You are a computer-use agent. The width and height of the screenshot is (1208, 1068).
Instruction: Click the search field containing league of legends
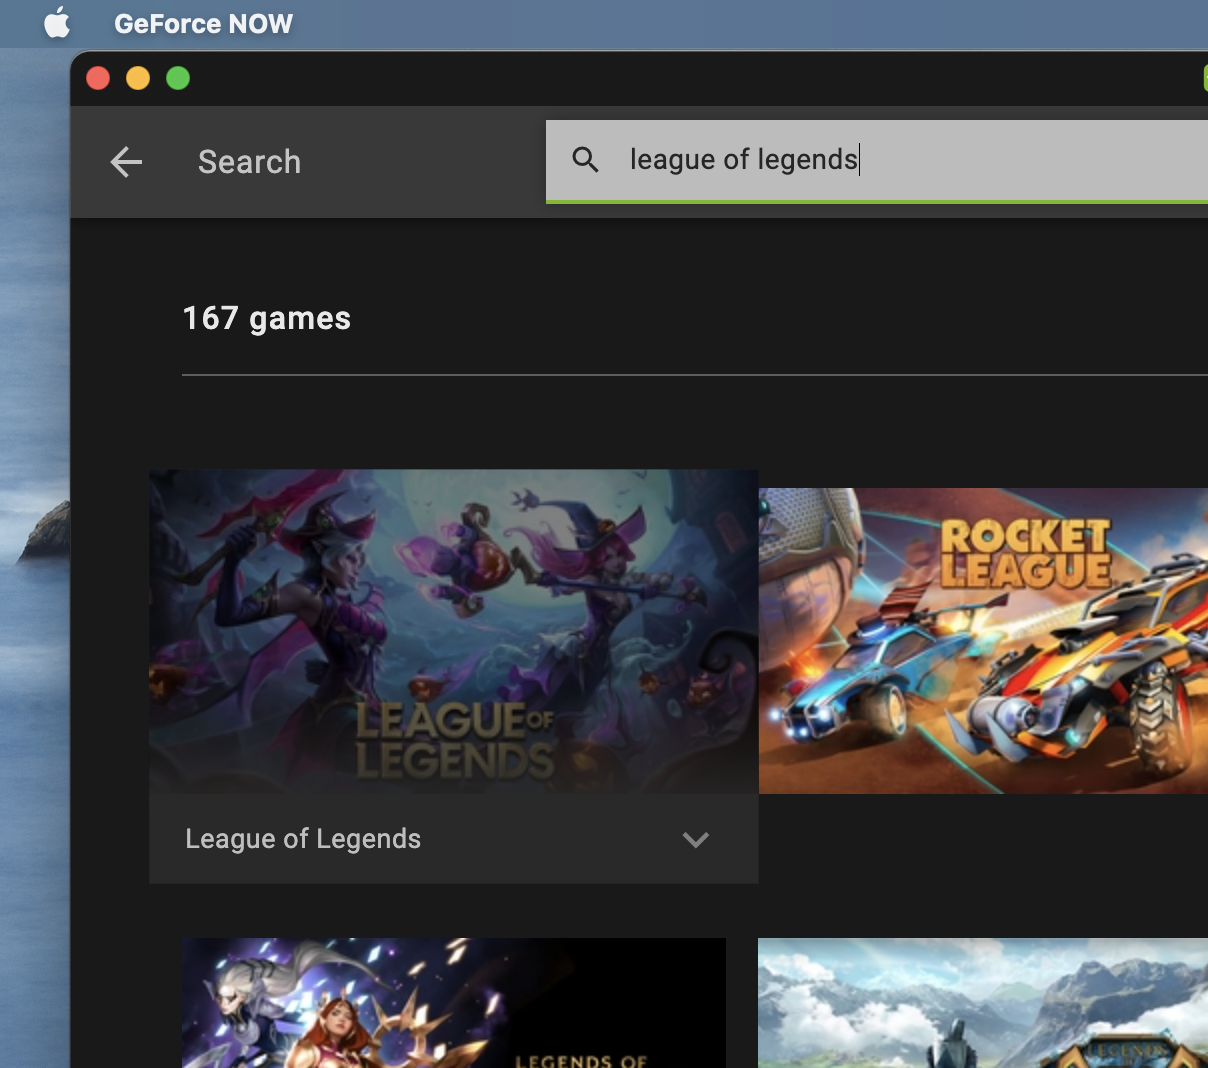[877, 161]
